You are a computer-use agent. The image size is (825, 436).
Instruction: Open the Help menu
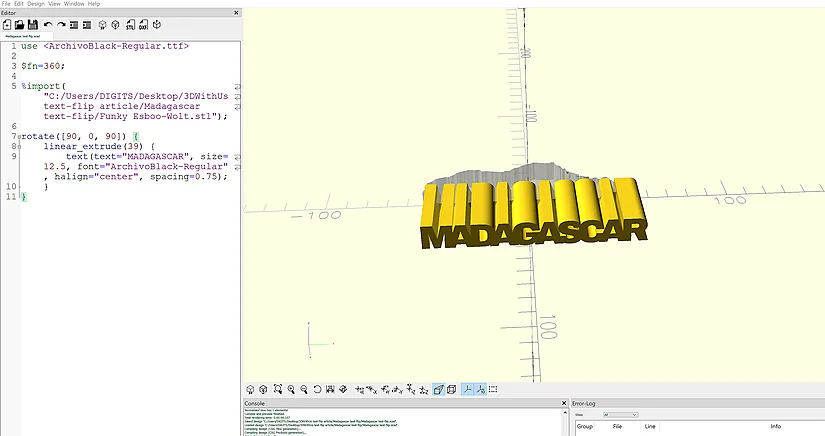point(94,4)
